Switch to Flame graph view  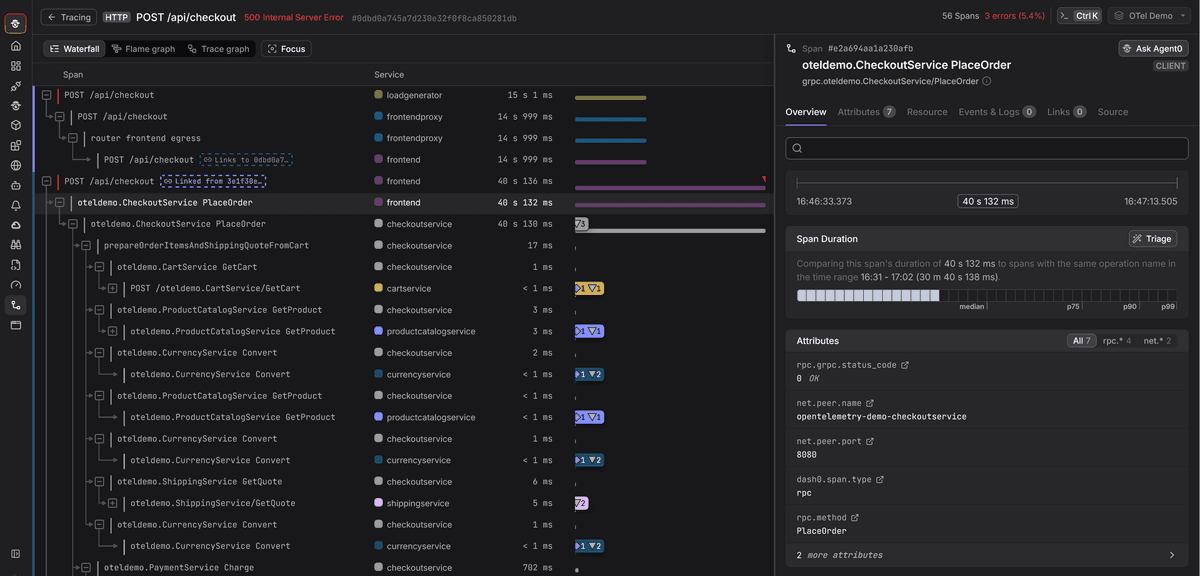(x=143, y=48)
